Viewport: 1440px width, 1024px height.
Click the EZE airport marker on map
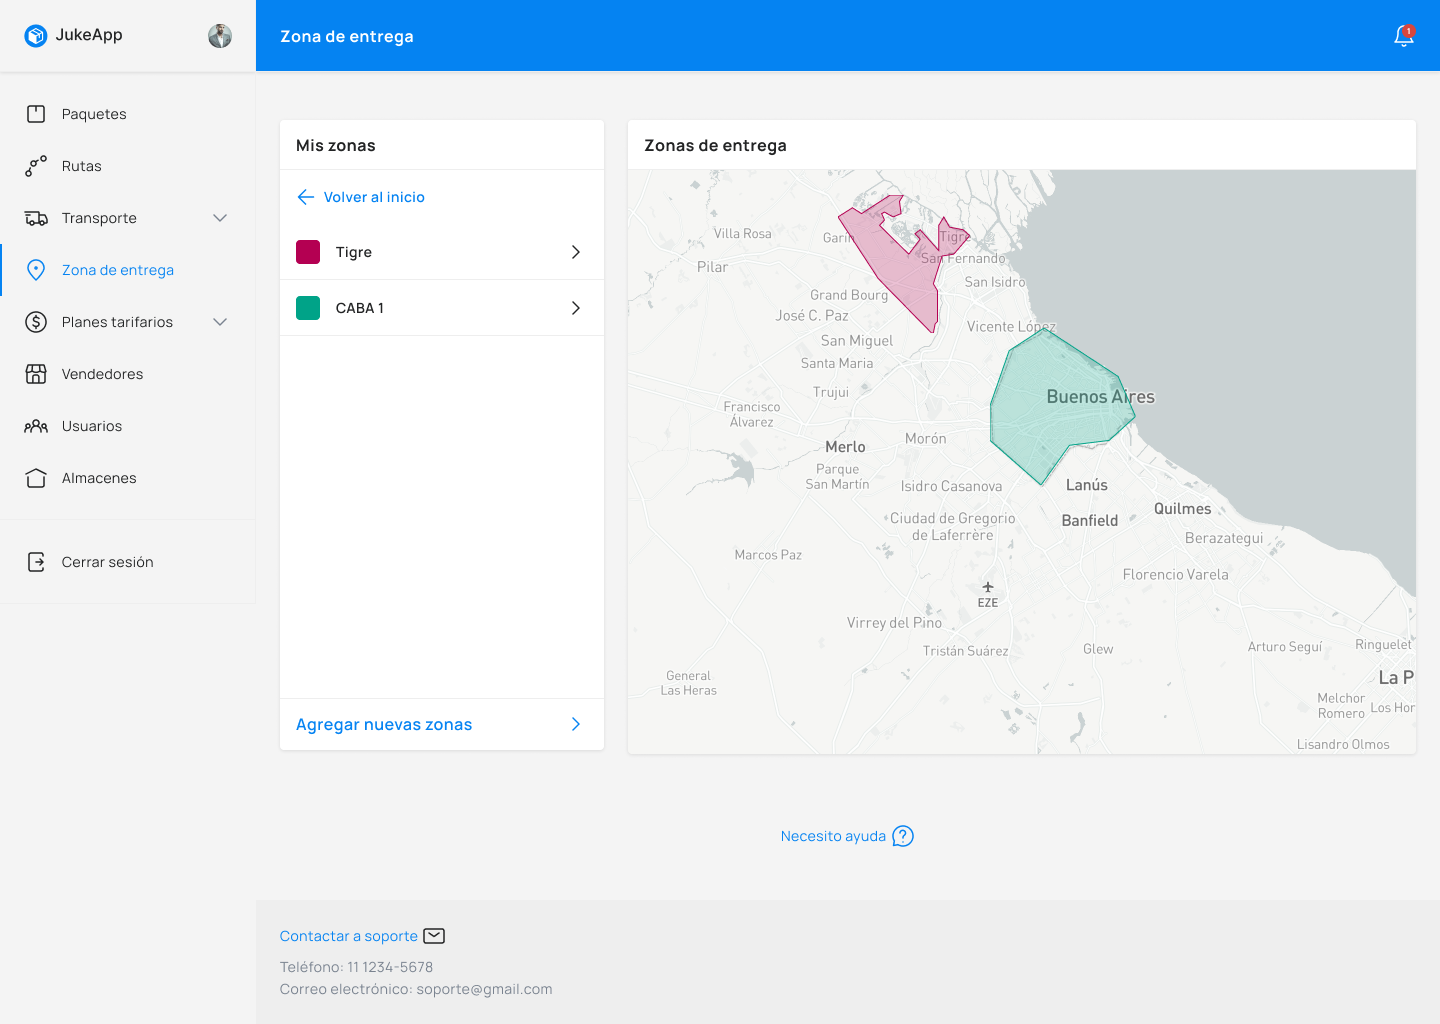988,594
